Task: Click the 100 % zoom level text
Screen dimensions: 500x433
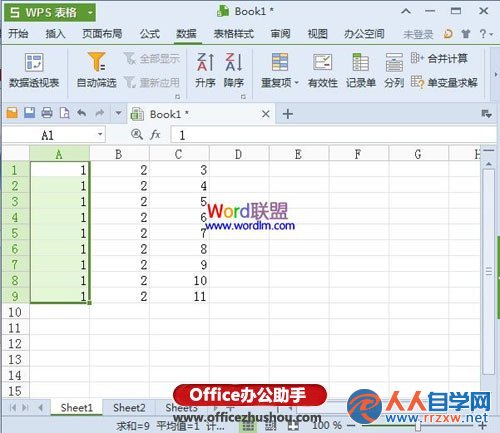Action: coord(327,426)
